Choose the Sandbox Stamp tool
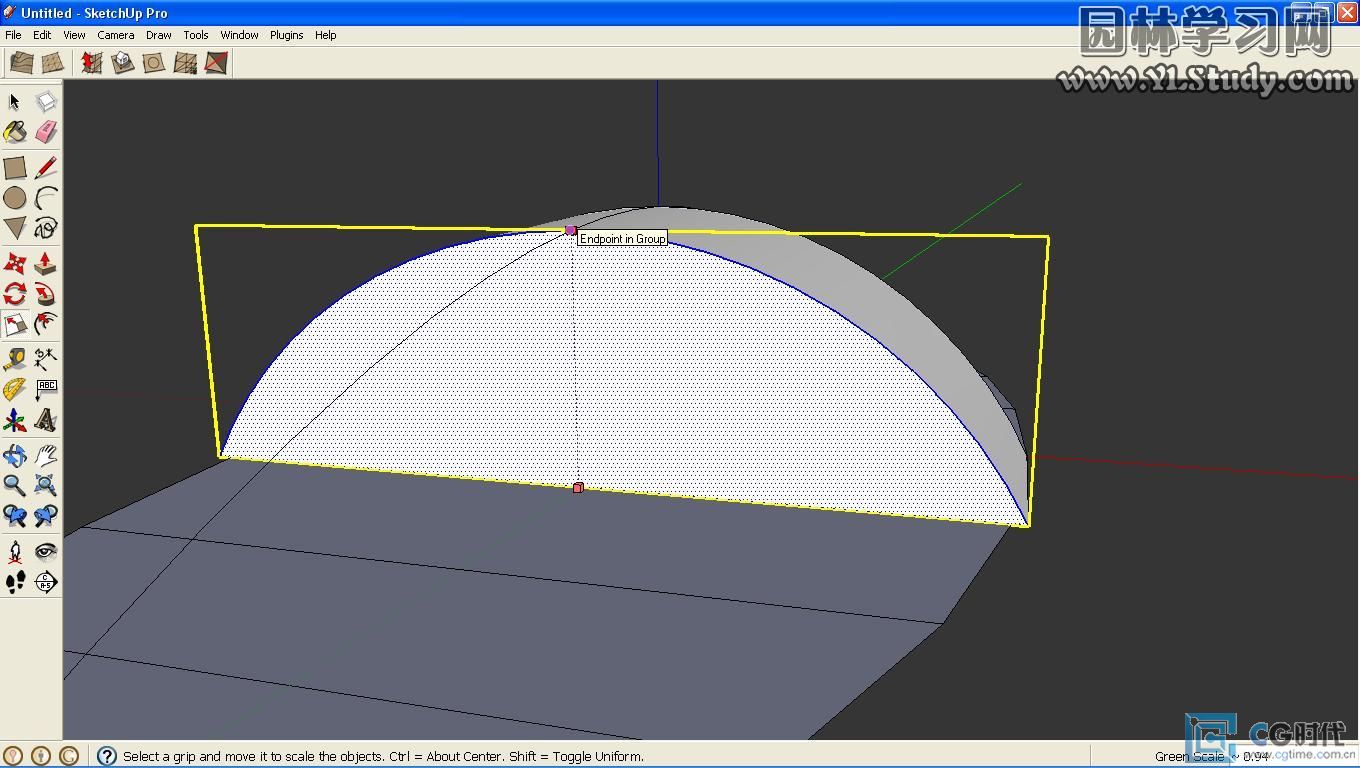This screenshot has width=1360, height=768. click(x=122, y=63)
